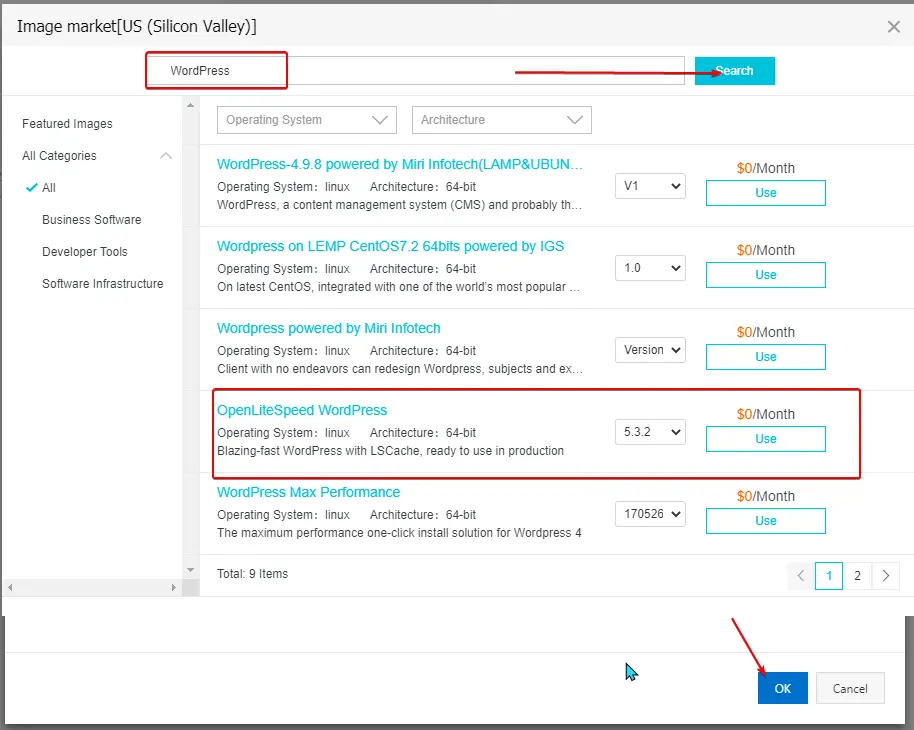Click the Image market dialog title
This screenshot has height=730, width=914.
pos(136,26)
